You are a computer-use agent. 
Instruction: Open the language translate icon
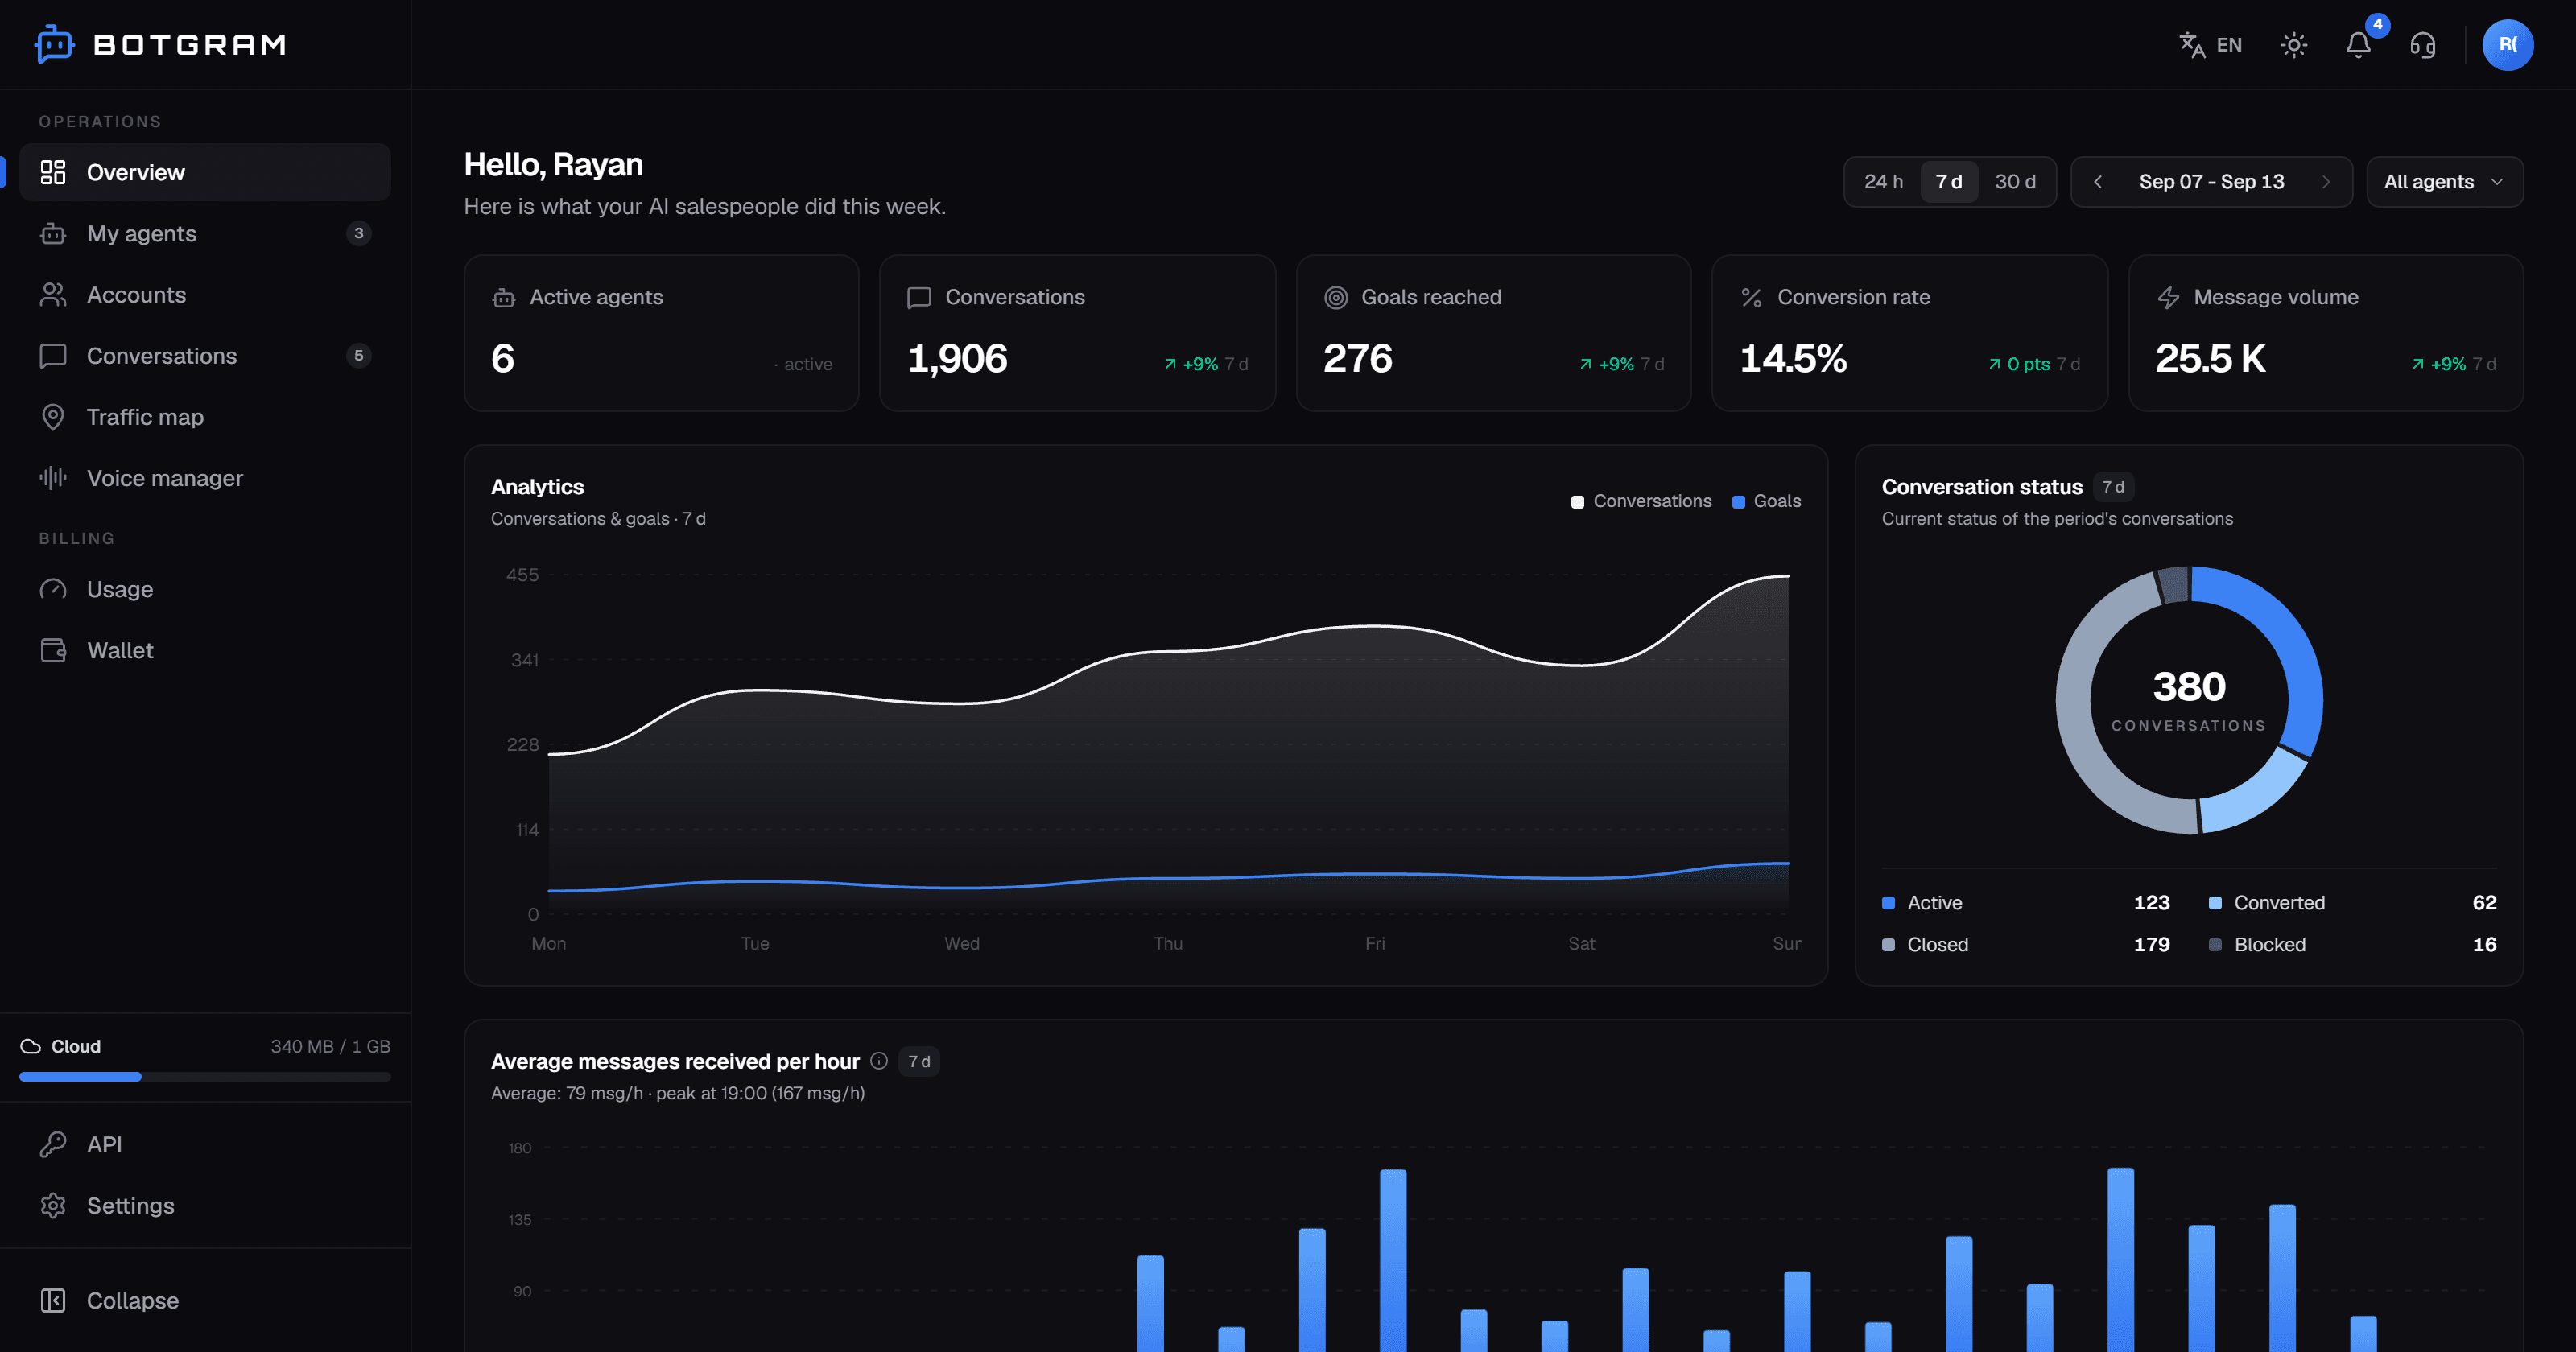[x=2192, y=45]
